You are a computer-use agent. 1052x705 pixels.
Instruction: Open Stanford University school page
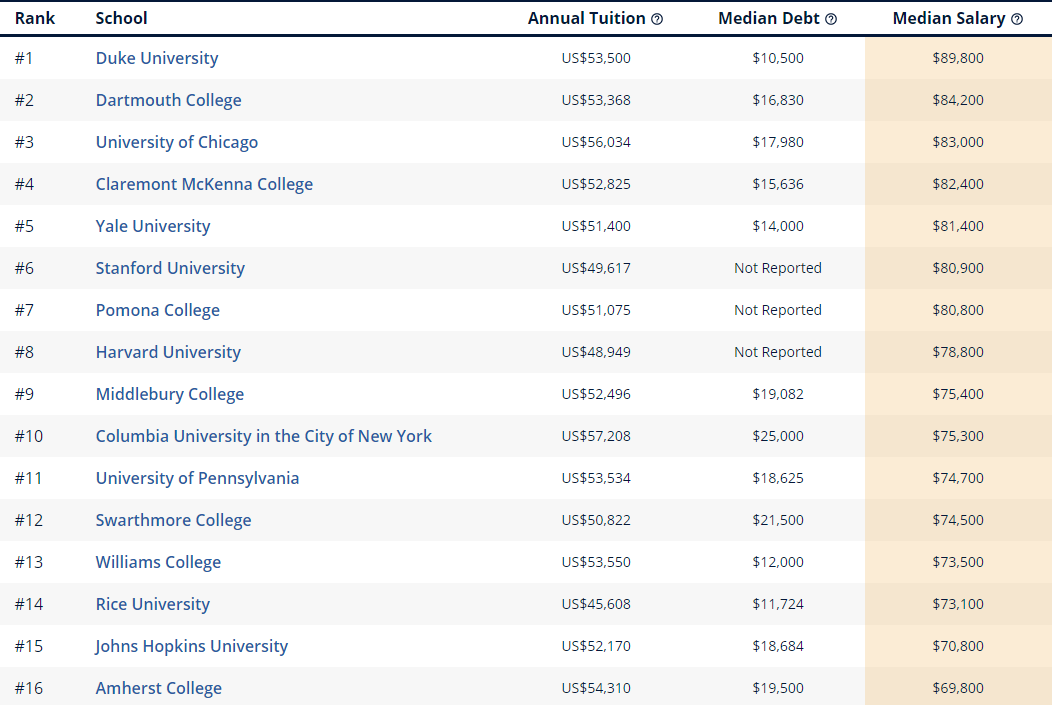(170, 268)
